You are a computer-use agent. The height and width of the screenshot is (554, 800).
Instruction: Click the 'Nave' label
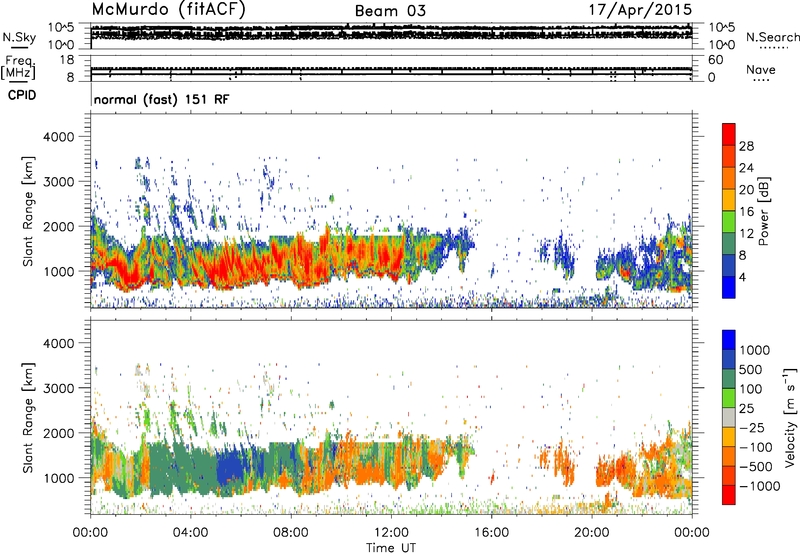point(761,70)
